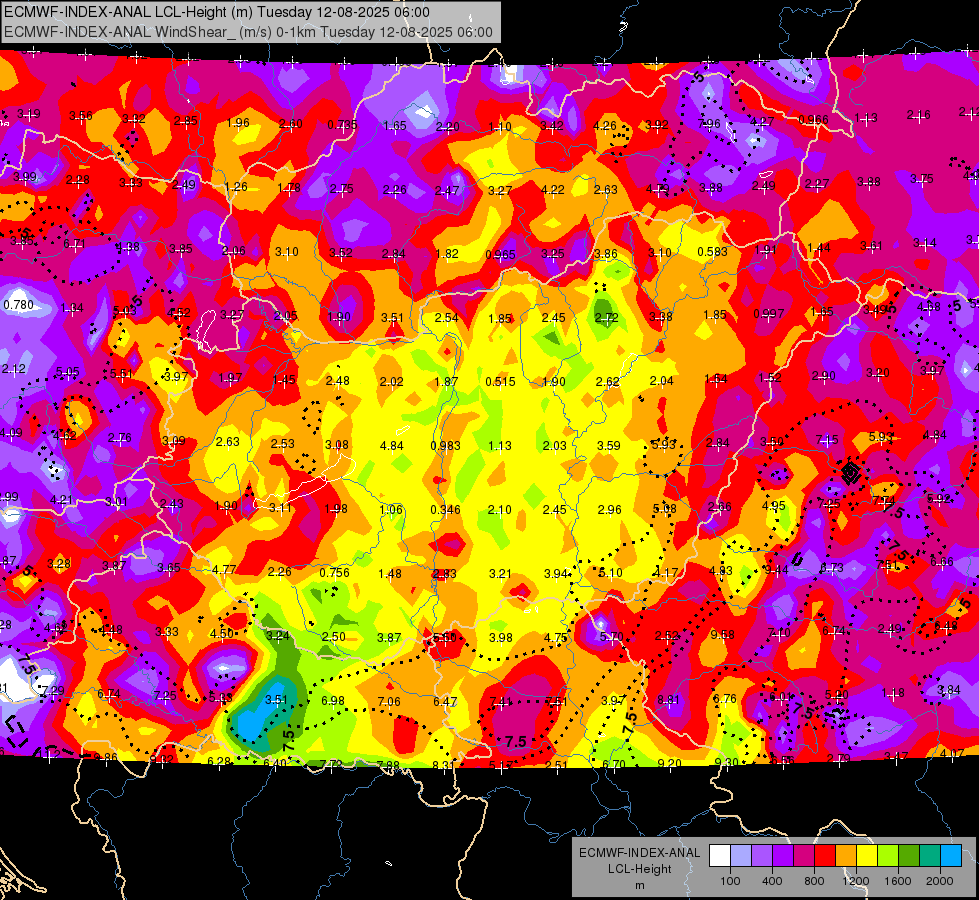979x900 pixels.
Task: Click the wind shear value 9.44
Action: (x=776, y=569)
